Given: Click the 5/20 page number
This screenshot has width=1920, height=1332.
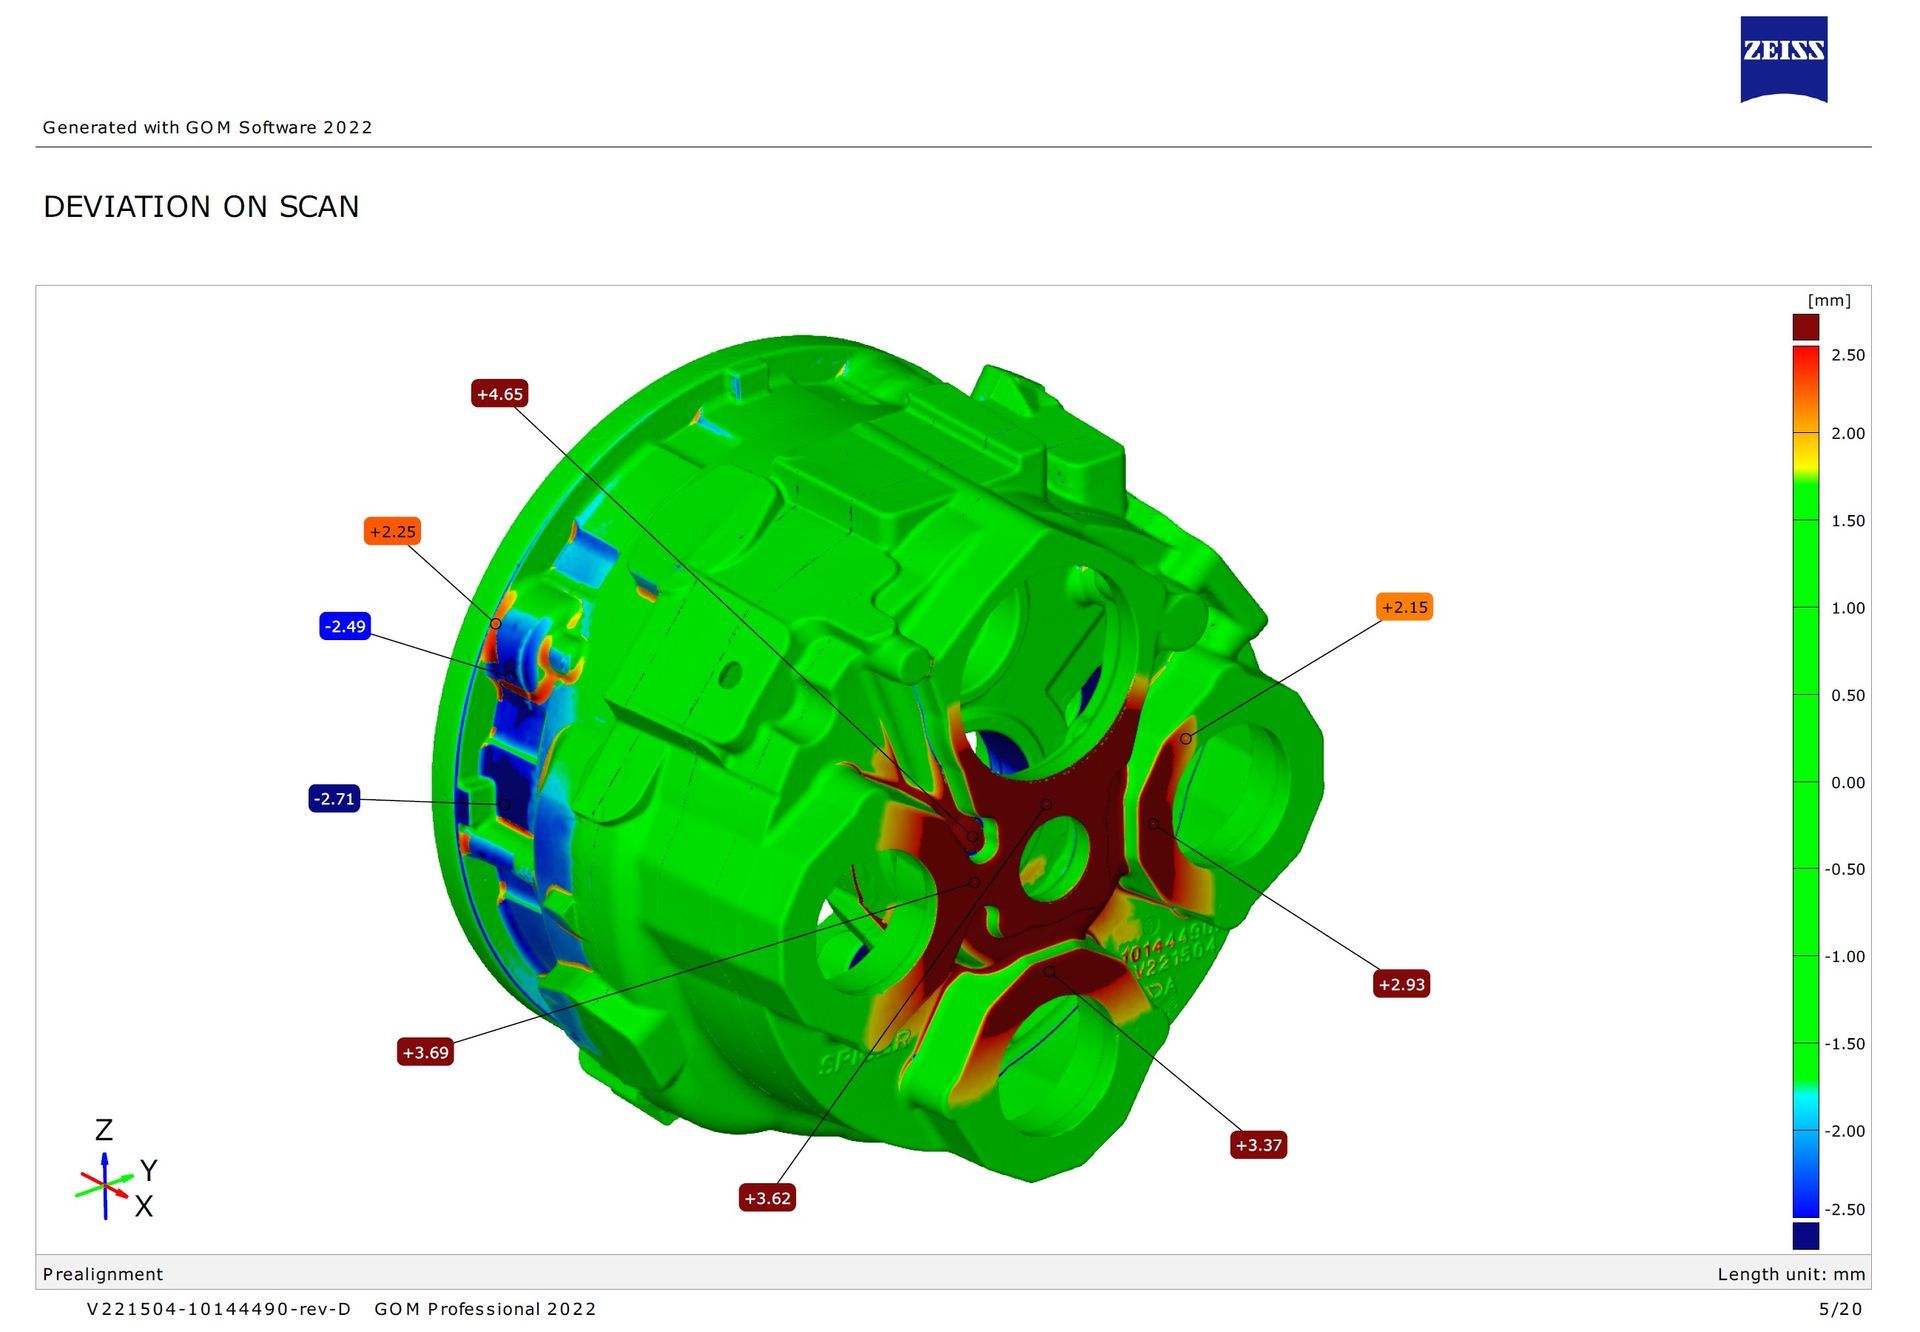Looking at the screenshot, I should point(1841,1309).
